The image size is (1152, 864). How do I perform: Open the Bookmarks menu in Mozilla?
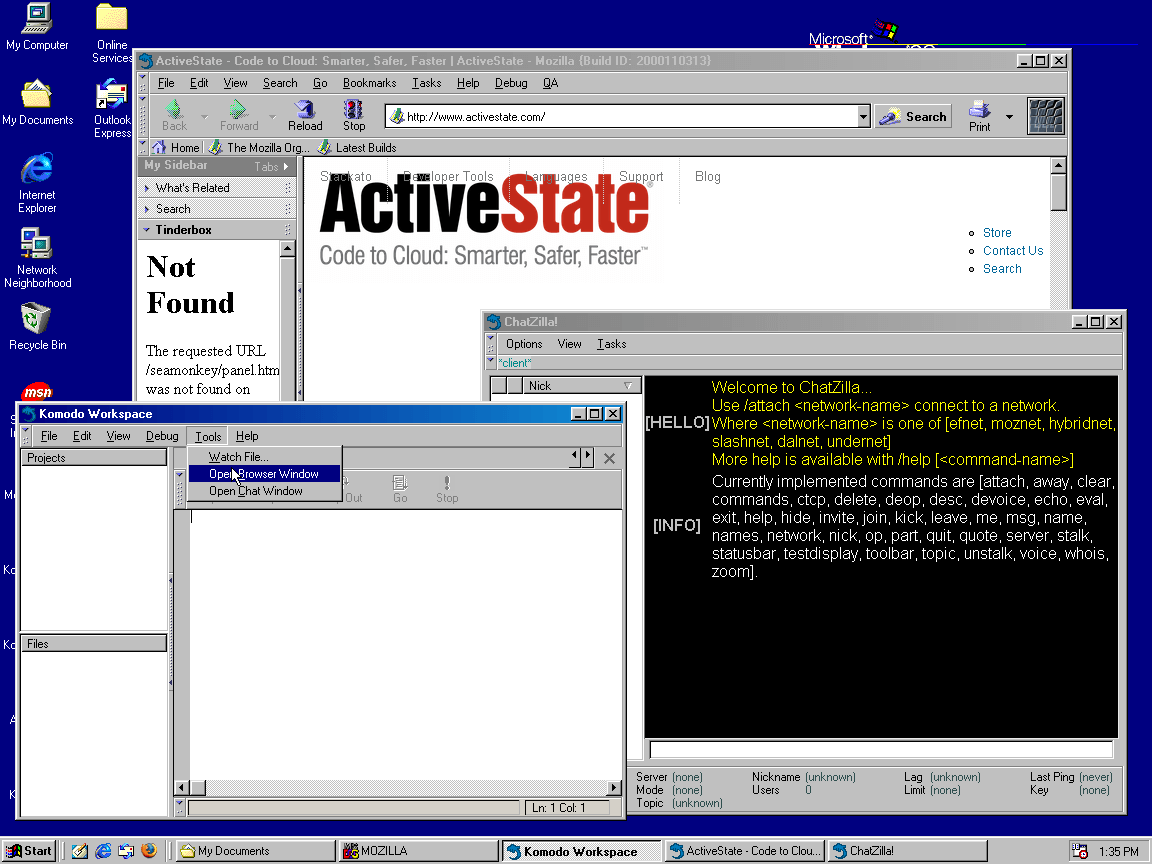coord(370,83)
